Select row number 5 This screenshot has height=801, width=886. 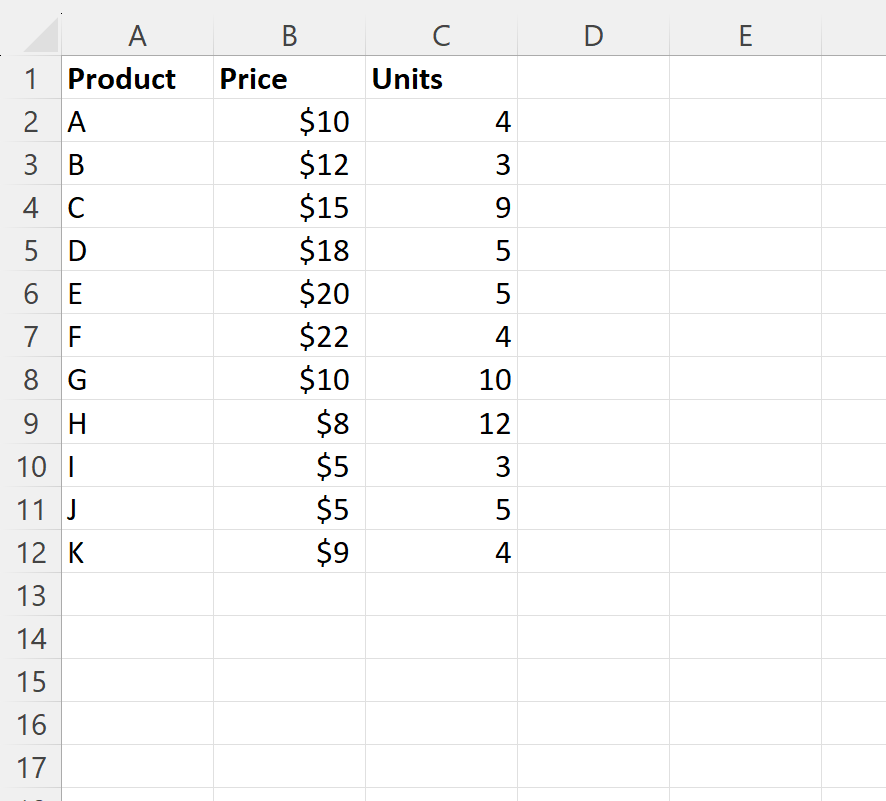click(30, 250)
